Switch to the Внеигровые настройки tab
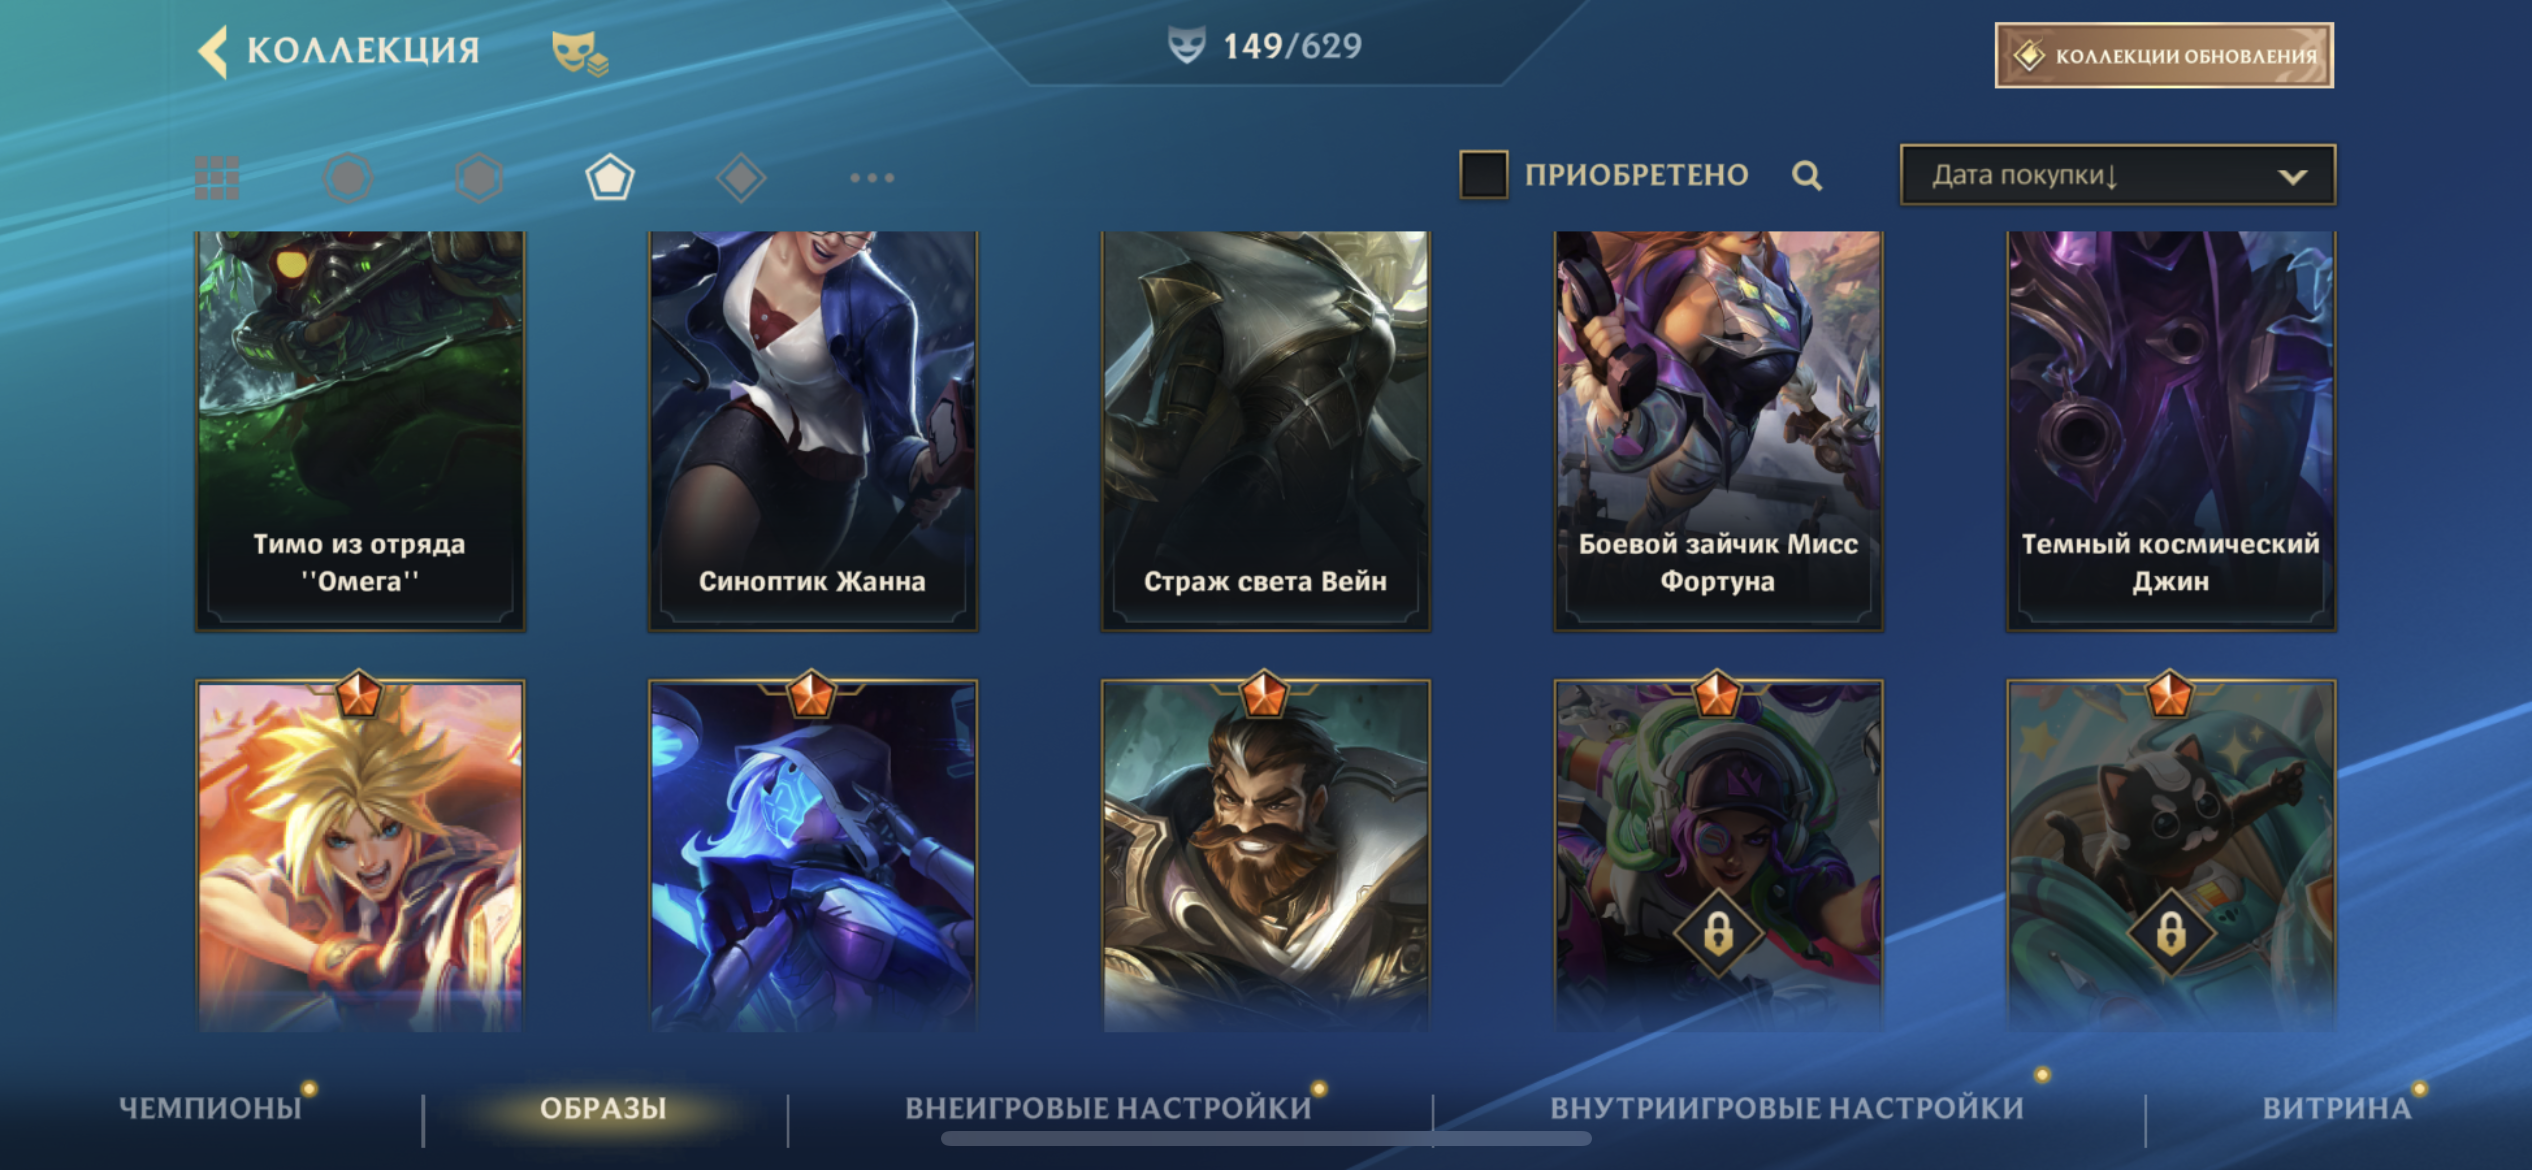This screenshot has width=2532, height=1170. point(1108,1108)
